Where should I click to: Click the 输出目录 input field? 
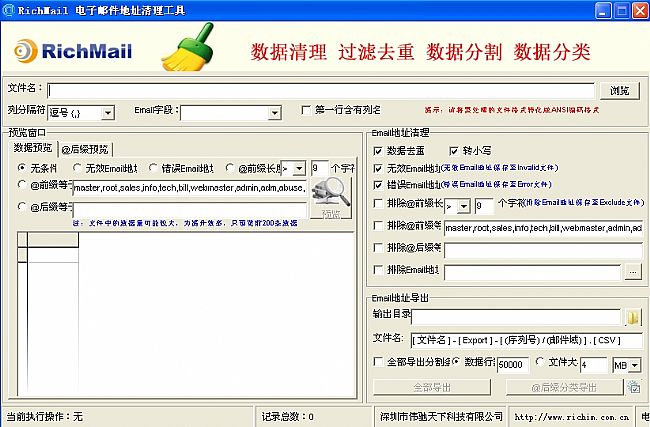[516, 318]
